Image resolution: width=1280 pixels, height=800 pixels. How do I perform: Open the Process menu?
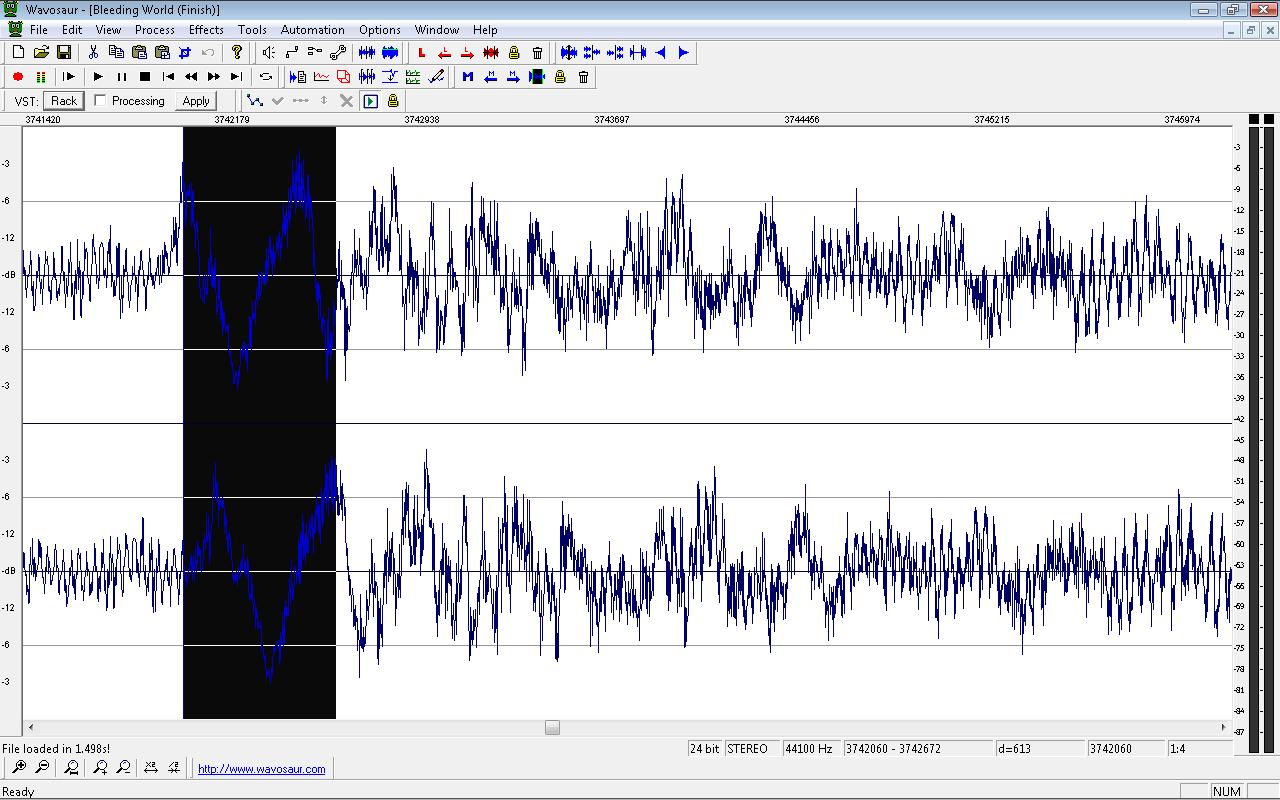(x=155, y=30)
